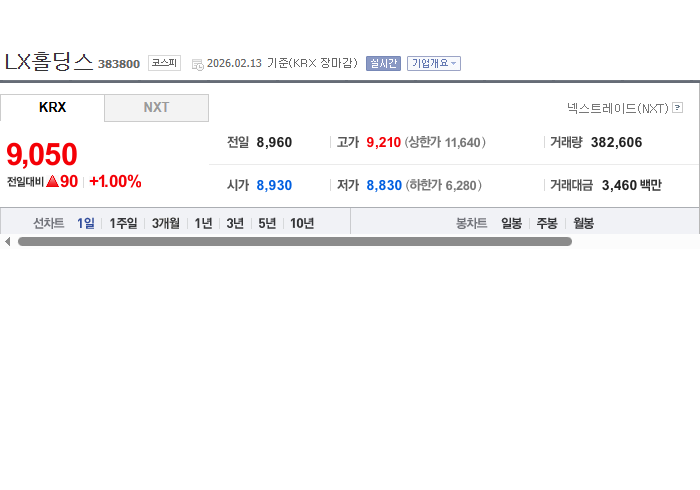Click the trading volume 382,606
Image resolution: width=700 pixels, height=490 pixels.
coord(617,142)
